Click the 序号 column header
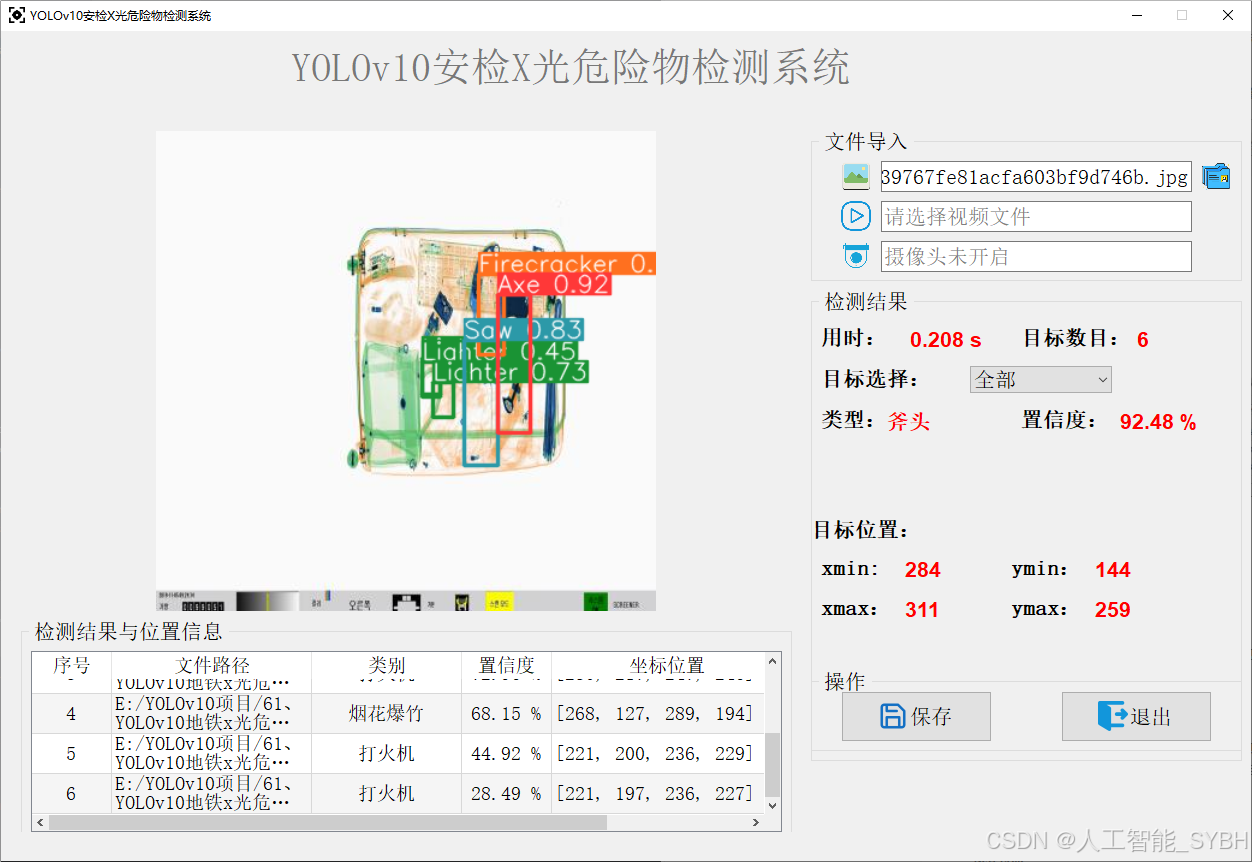The width and height of the screenshot is (1252, 862). tap(71, 665)
